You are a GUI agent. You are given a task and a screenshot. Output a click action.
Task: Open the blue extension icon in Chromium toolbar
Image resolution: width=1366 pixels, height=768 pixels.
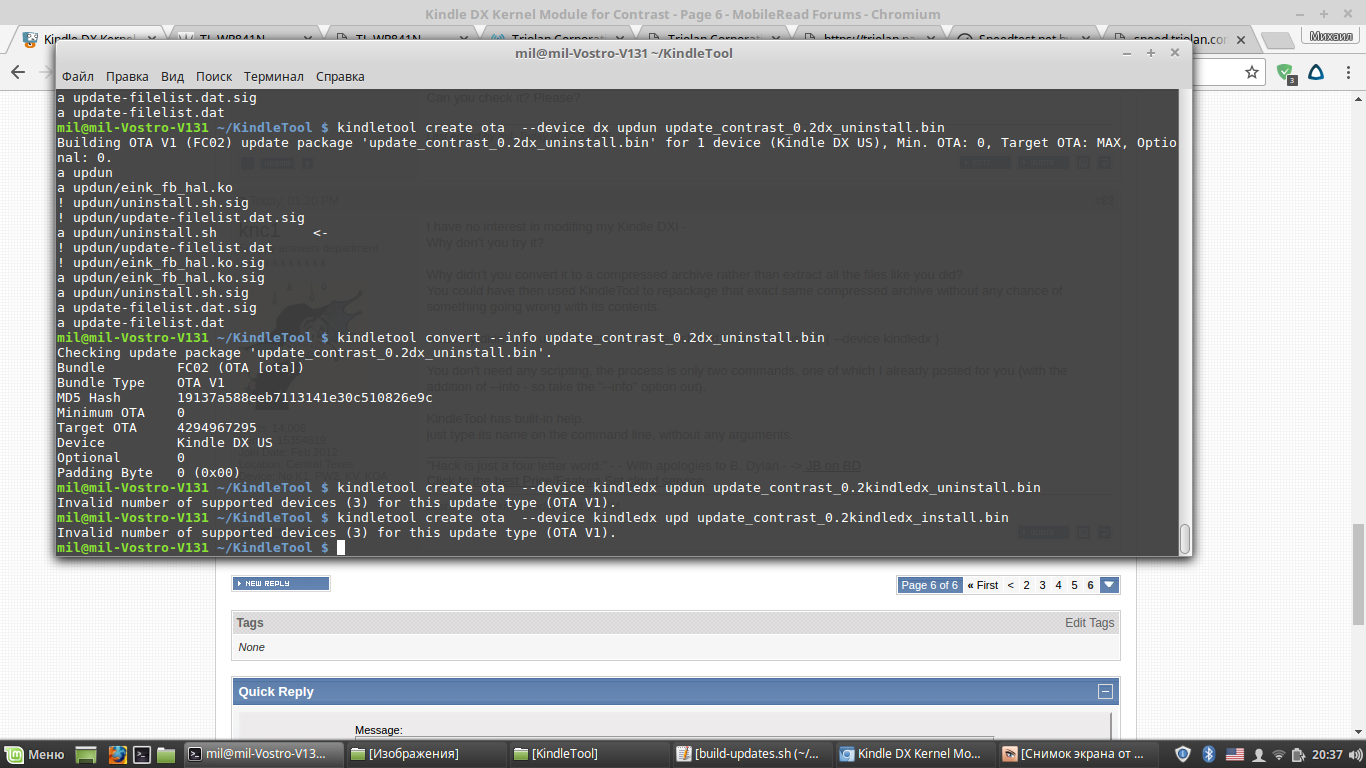pyautogui.click(x=1316, y=72)
